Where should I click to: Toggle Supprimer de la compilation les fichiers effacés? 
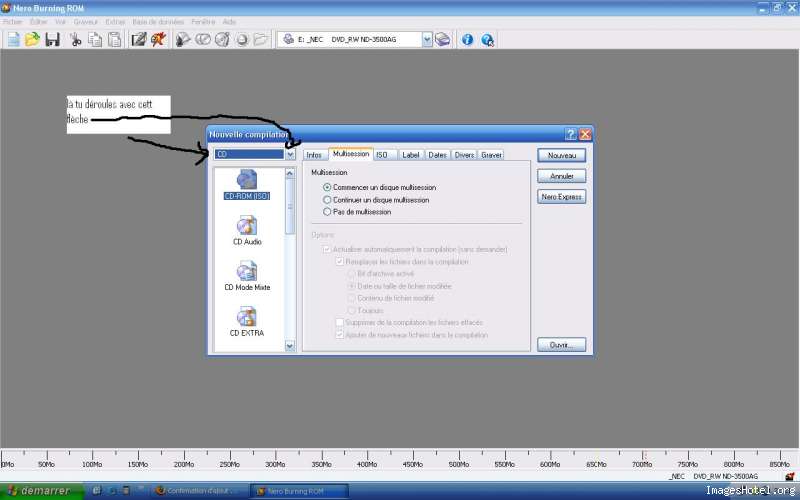339,322
